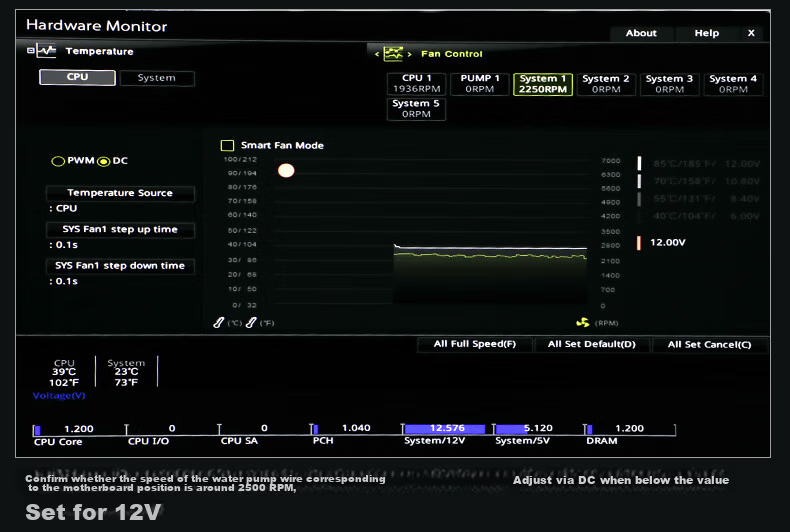Select the System 2 fan header

(x=606, y=84)
